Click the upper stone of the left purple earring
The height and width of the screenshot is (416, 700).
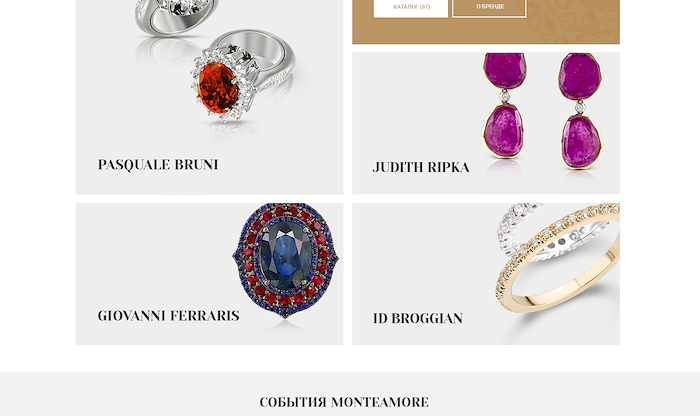[x=504, y=70]
